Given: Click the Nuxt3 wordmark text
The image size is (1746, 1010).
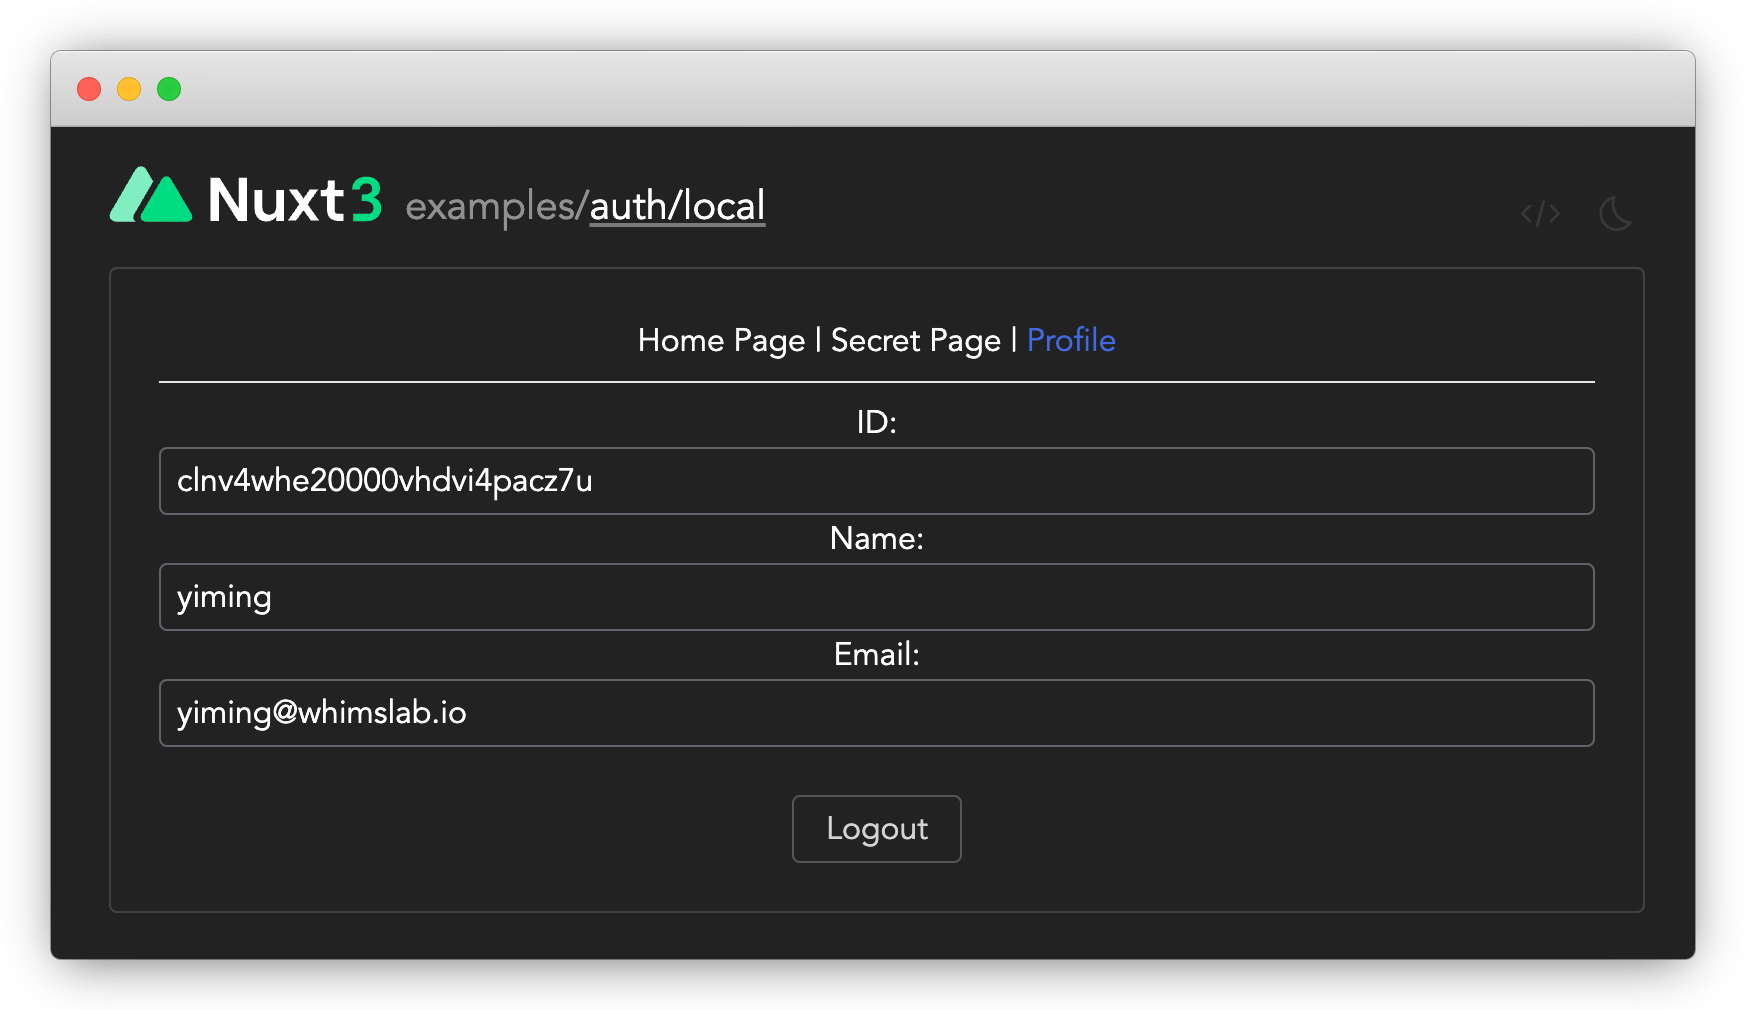Looking at the screenshot, I should (x=294, y=200).
